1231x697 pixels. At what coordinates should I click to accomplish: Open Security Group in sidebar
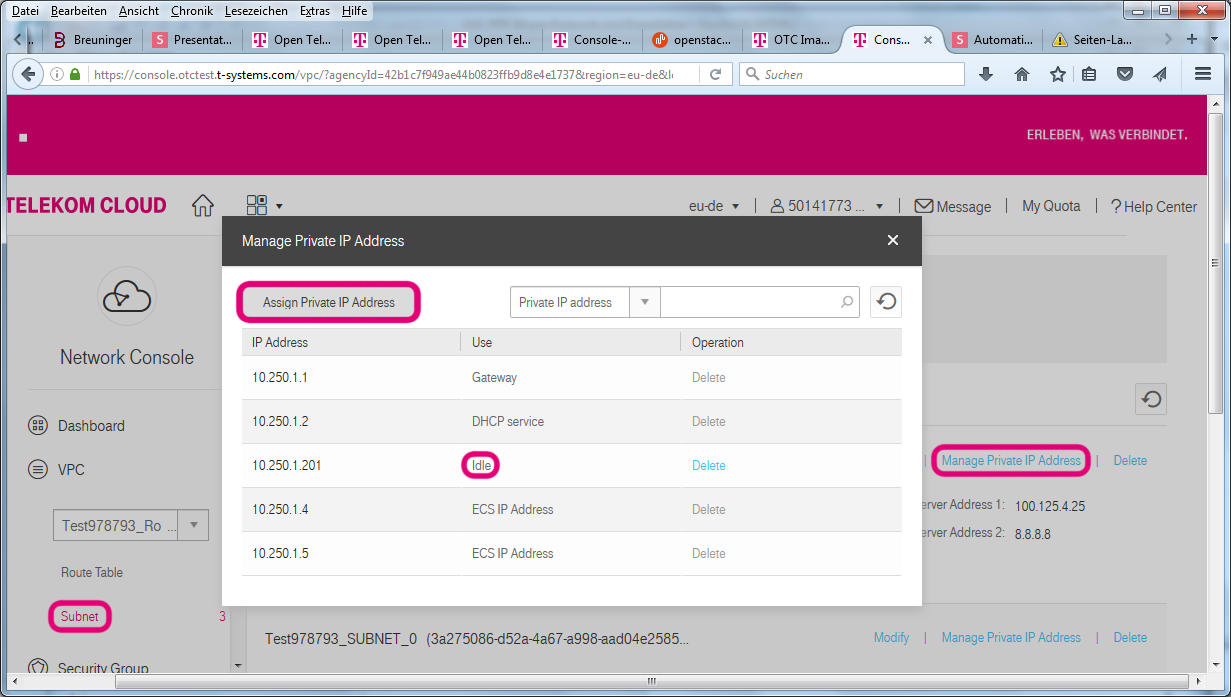103,668
